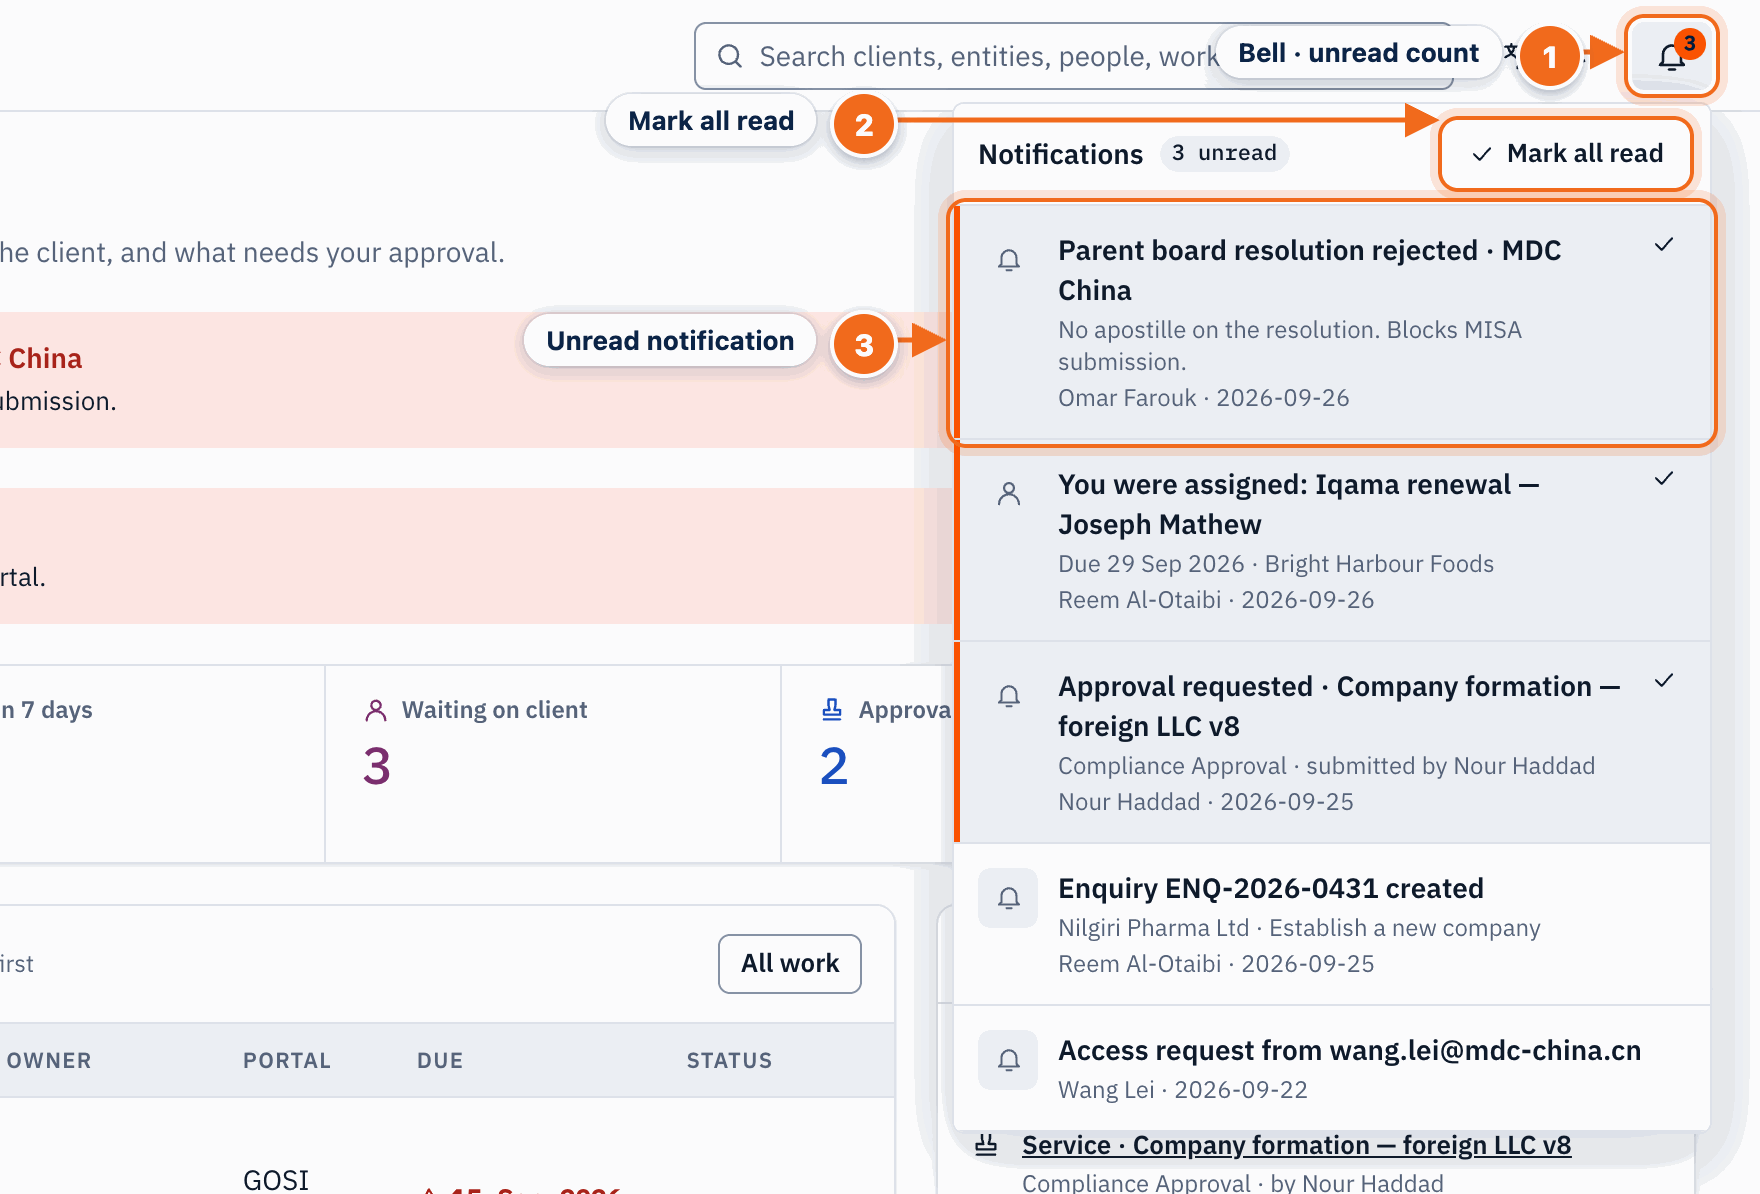Click the bell icon beside Approval requested notification
This screenshot has width=1760, height=1194.
[1009, 696]
